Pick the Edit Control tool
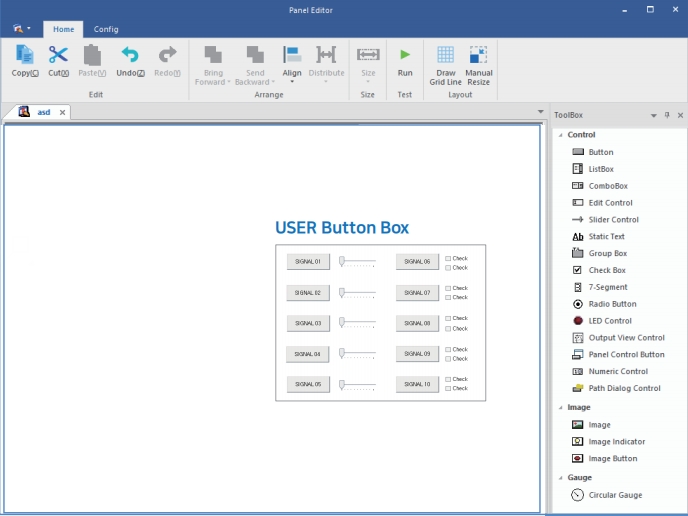Image resolution: width=688 pixels, height=516 pixels. pyautogui.click(x=602, y=203)
